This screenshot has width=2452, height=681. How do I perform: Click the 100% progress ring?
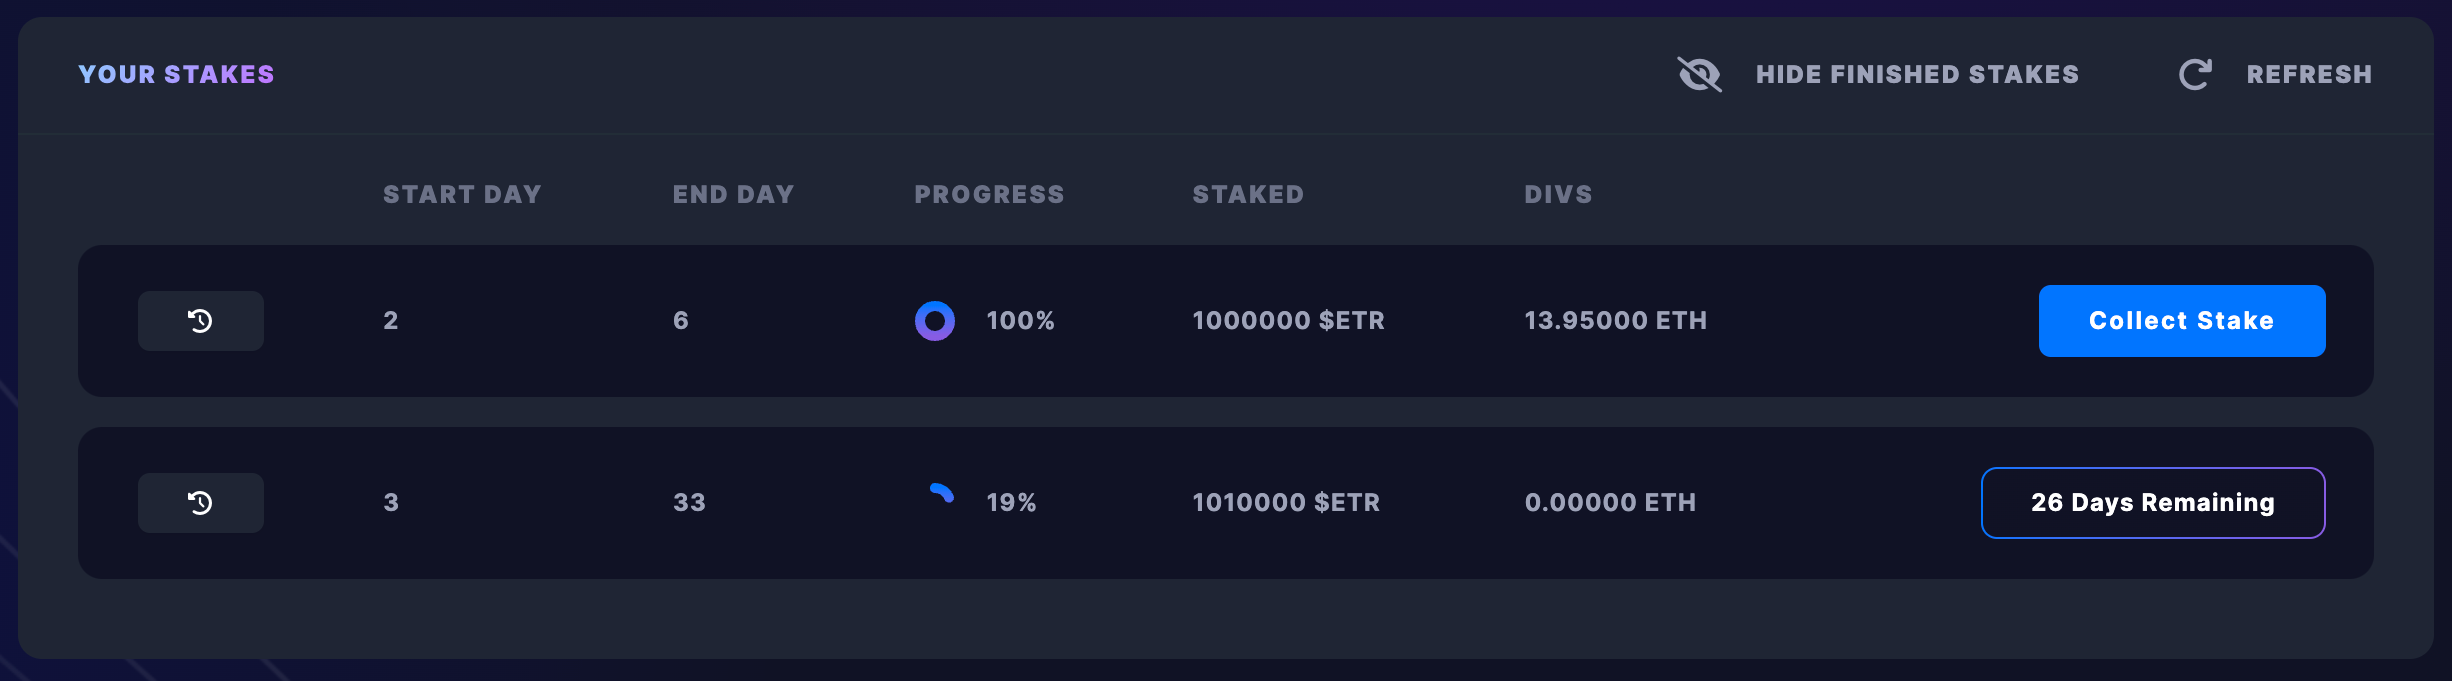(935, 321)
